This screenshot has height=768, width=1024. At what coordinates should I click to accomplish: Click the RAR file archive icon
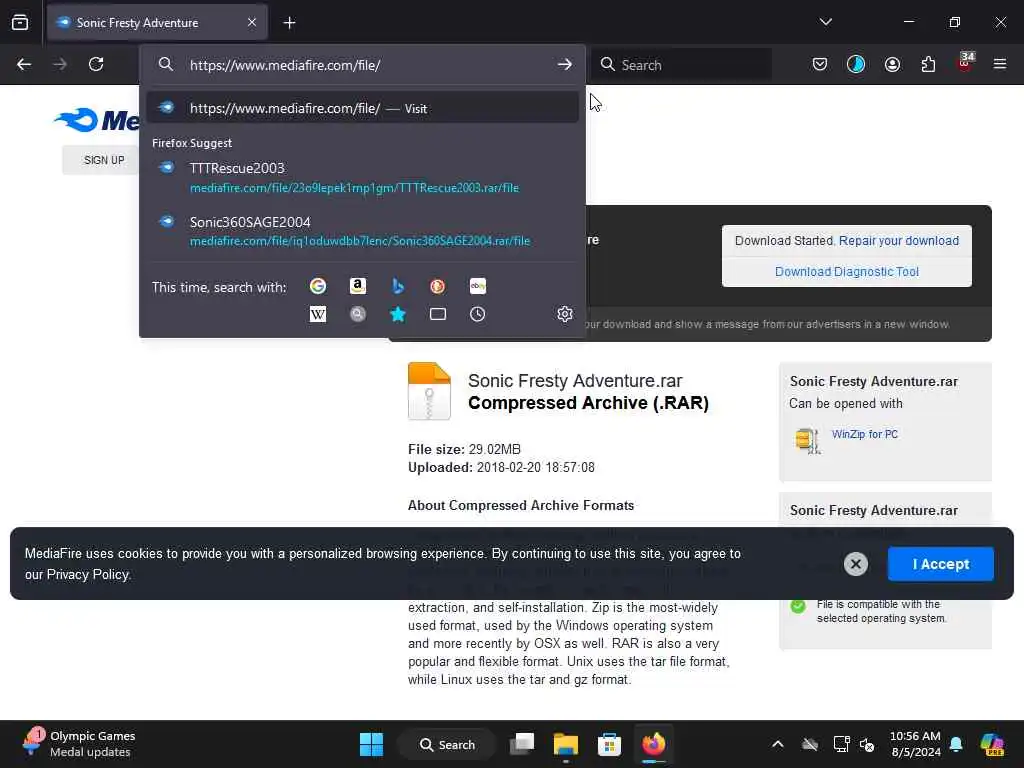click(429, 391)
